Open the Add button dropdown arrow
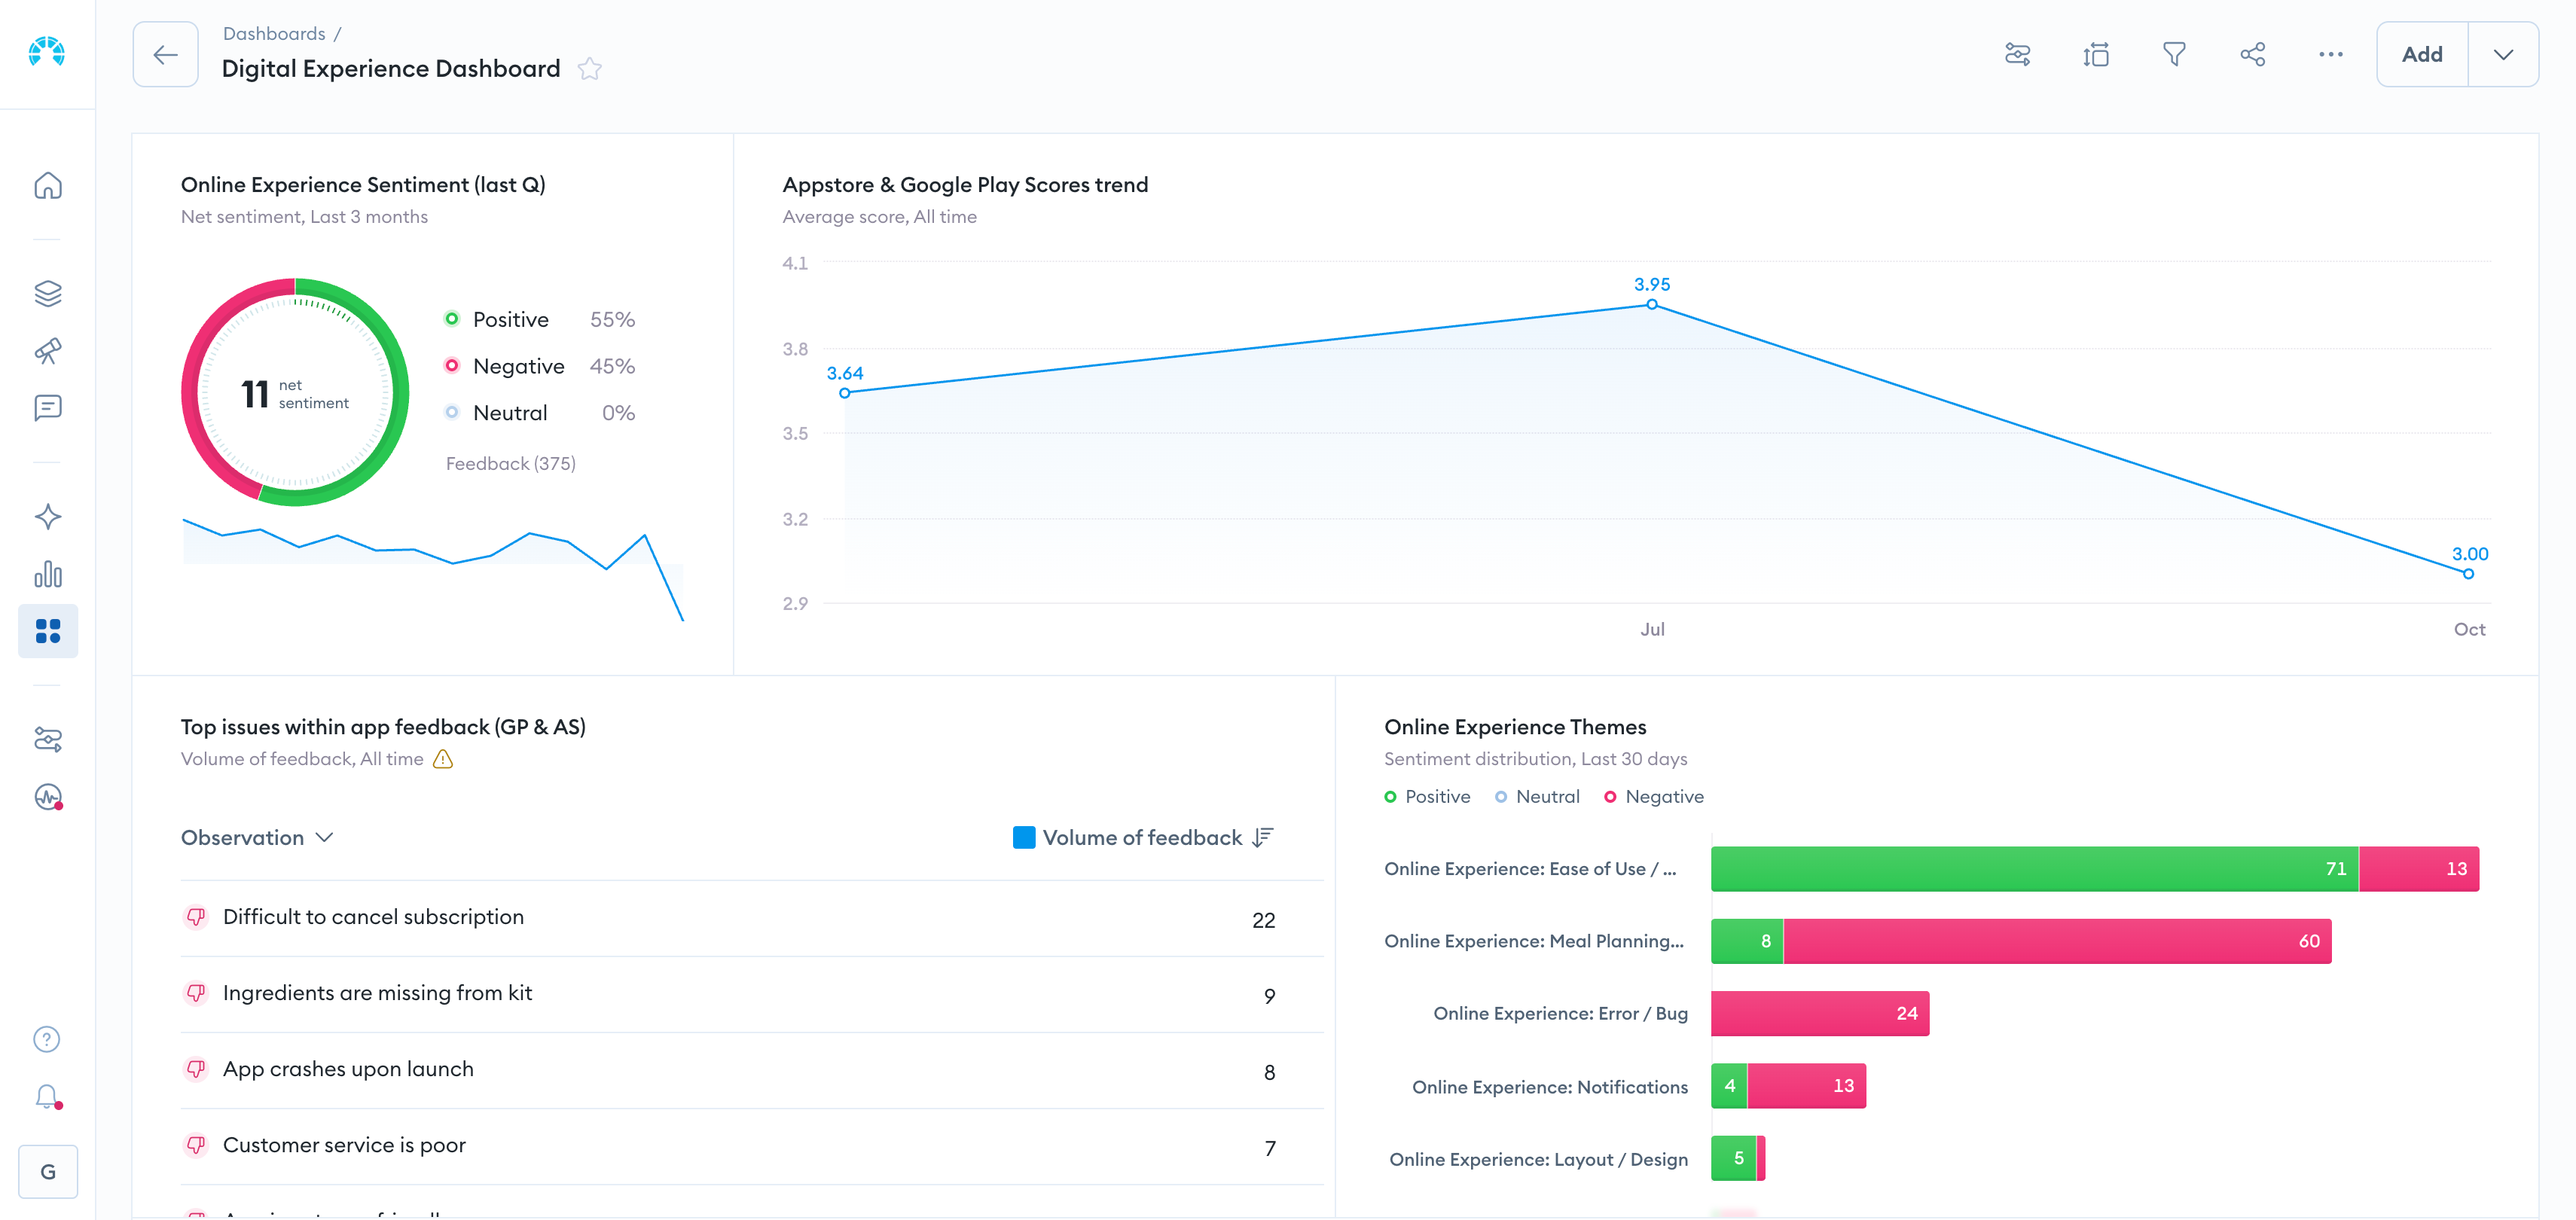The width and height of the screenshot is (2576, 1220). point(2502,55)
